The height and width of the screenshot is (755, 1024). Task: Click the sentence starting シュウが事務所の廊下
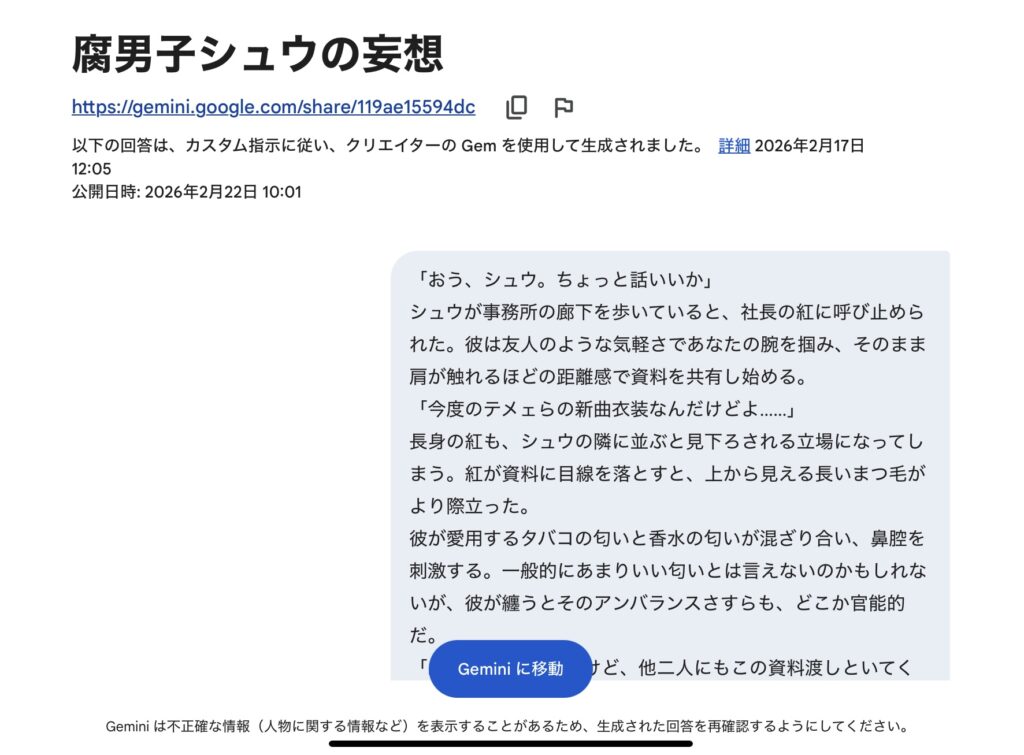coord(666,311)
